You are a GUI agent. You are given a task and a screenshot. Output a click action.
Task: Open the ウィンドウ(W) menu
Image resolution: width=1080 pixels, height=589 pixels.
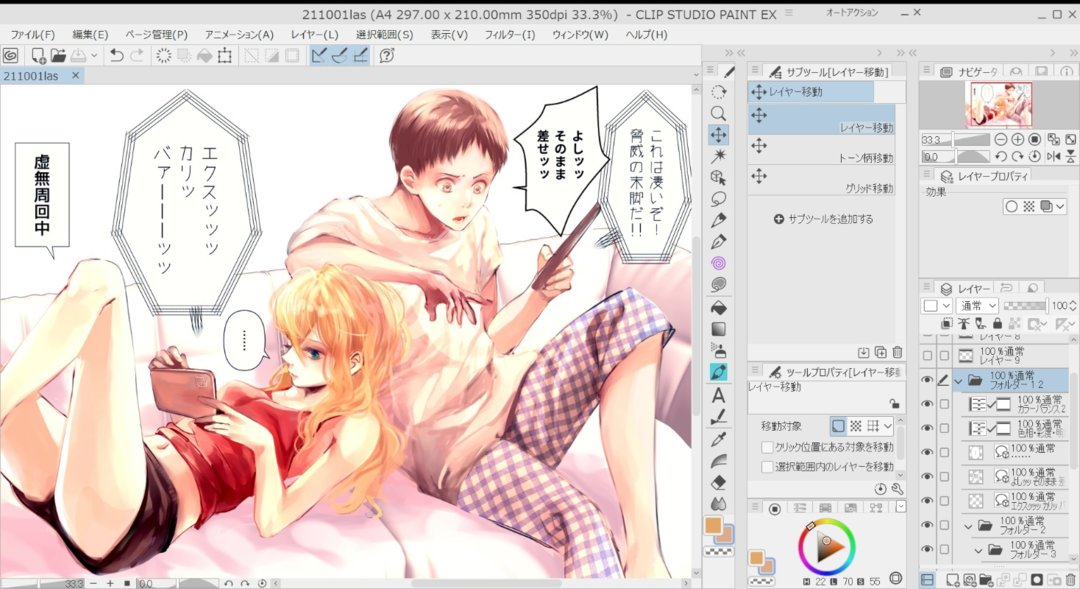[580, 34]
